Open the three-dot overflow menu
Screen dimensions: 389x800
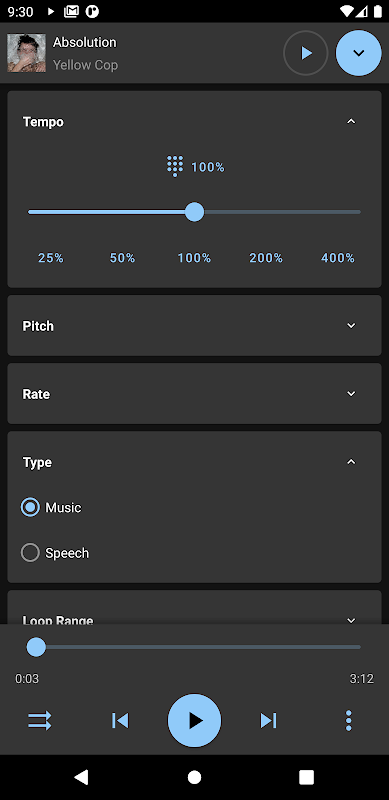pyautogui.click(x=349, y=720)
